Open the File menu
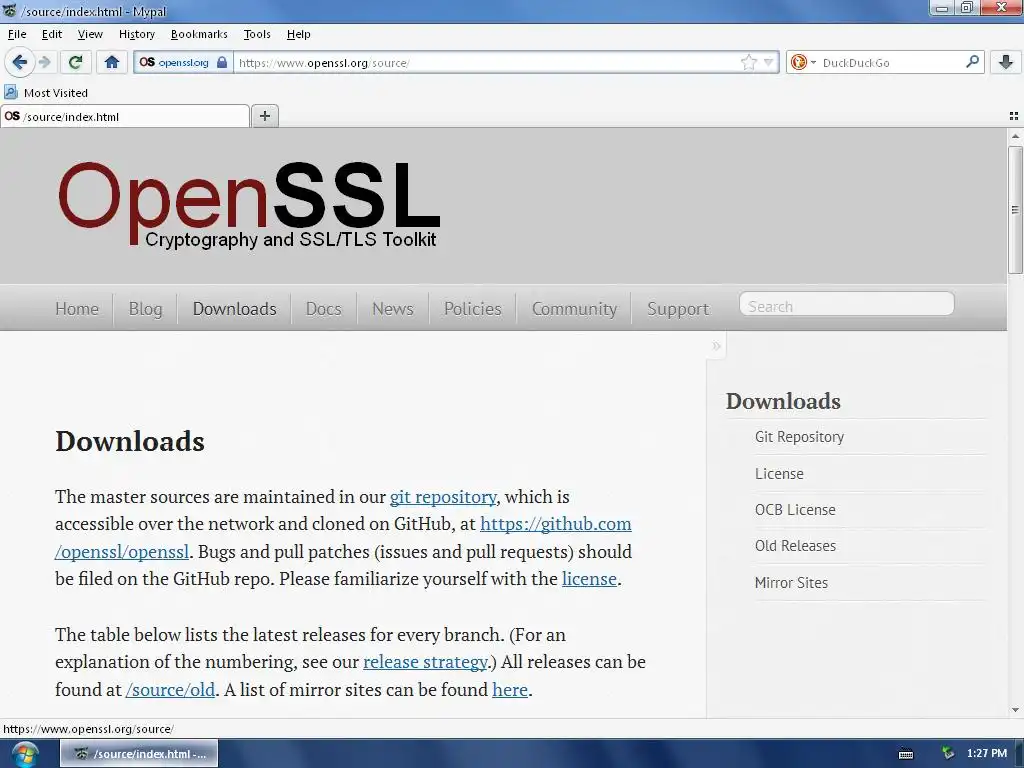 (x=17, y=34)
